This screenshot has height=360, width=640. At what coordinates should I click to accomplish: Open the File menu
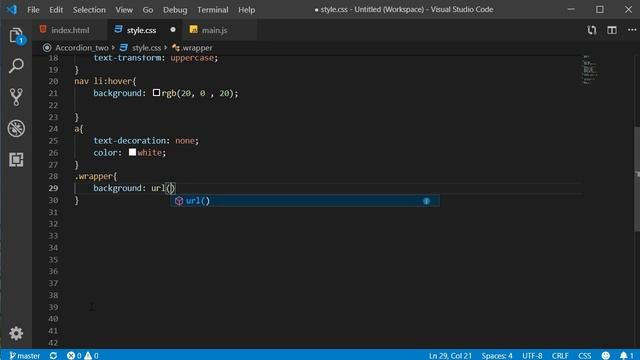coord(33,9)
